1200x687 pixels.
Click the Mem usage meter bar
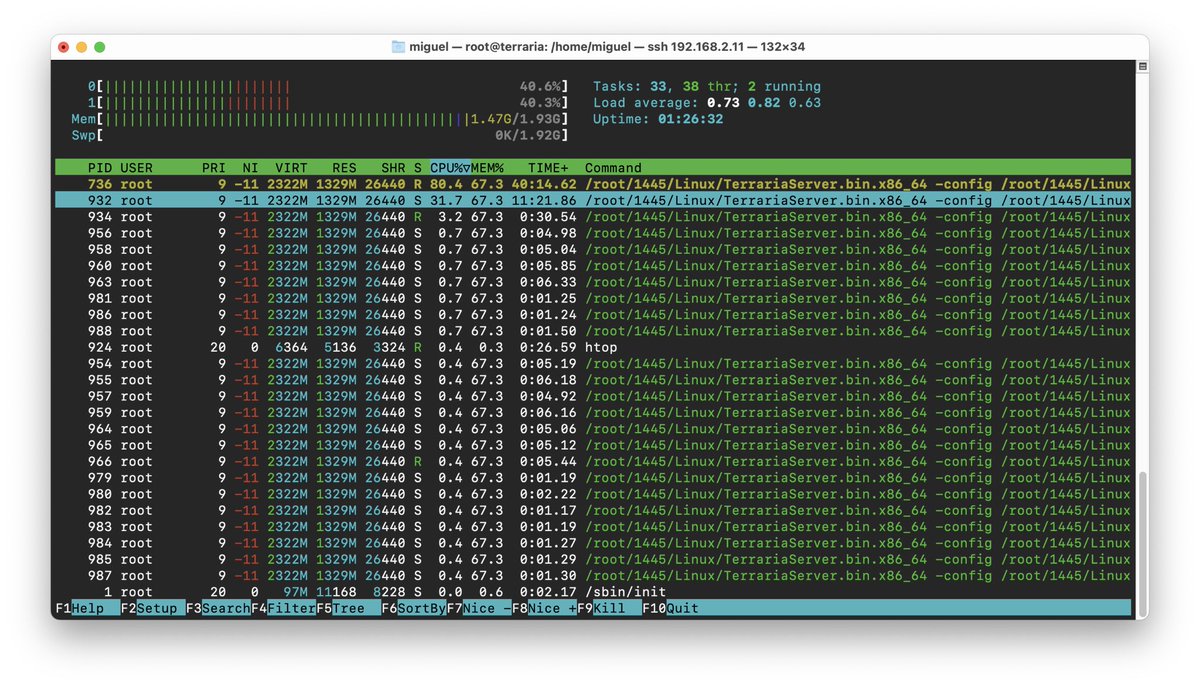click(x=320, y=119)
